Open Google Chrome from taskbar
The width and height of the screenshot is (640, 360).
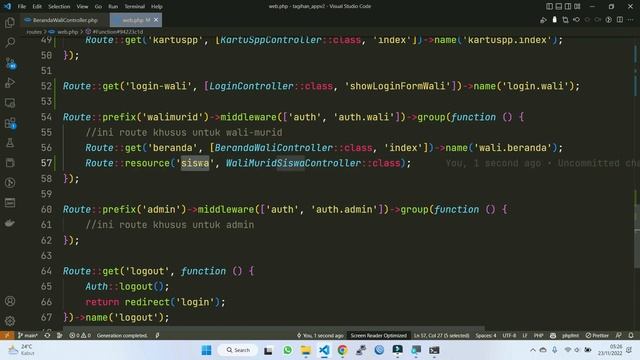click(x=342, y=350)
